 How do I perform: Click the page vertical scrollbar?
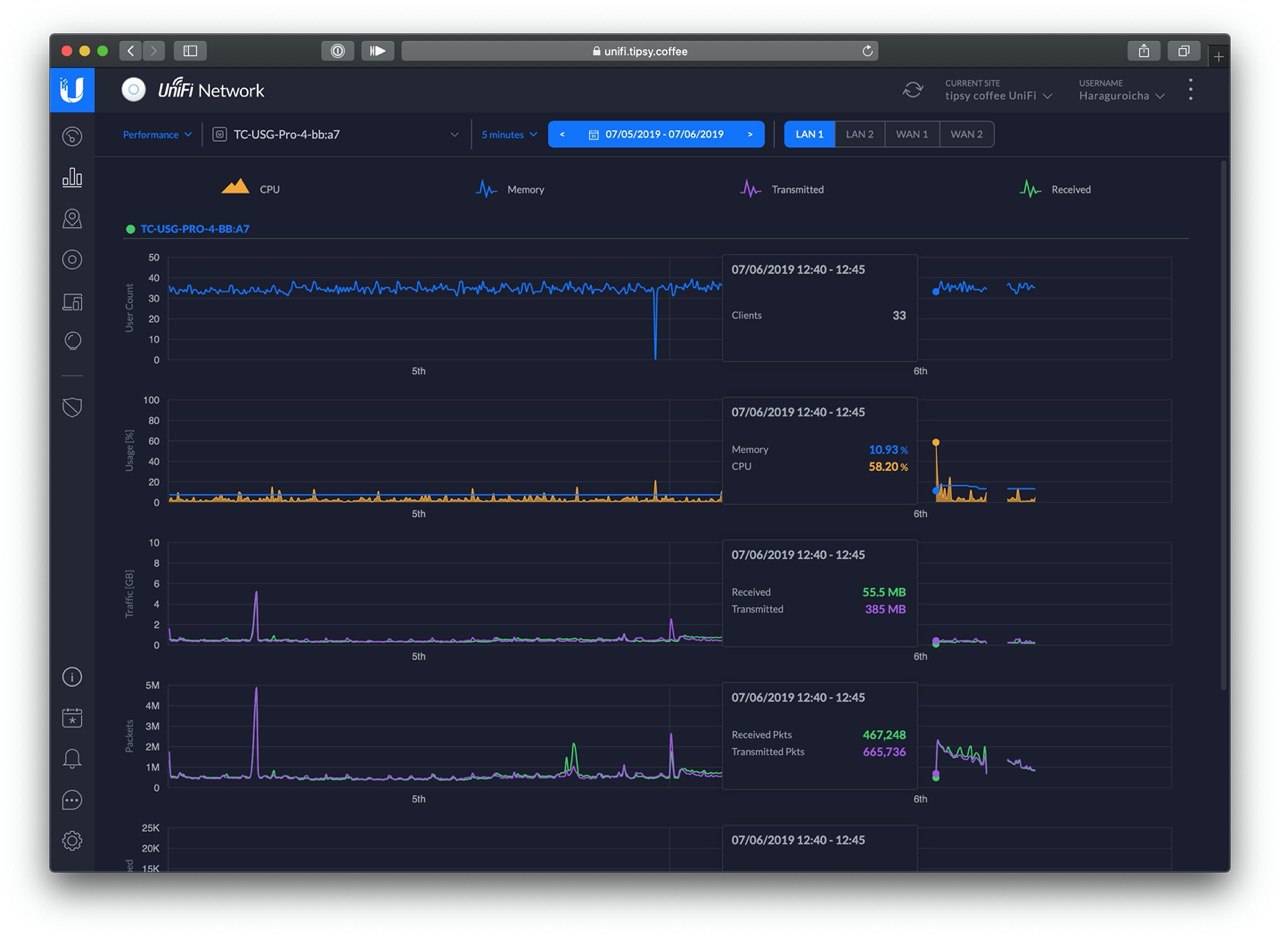[1224, 425]
